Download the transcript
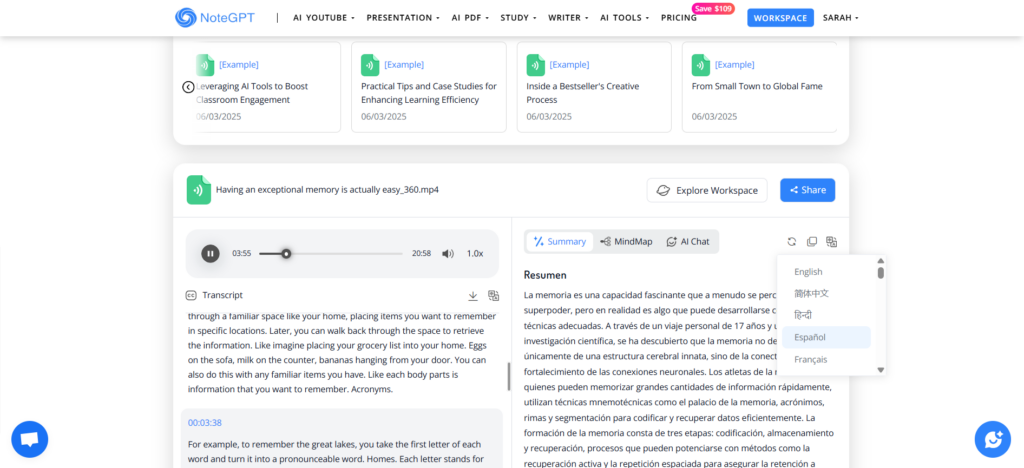 tap(473, 296)
